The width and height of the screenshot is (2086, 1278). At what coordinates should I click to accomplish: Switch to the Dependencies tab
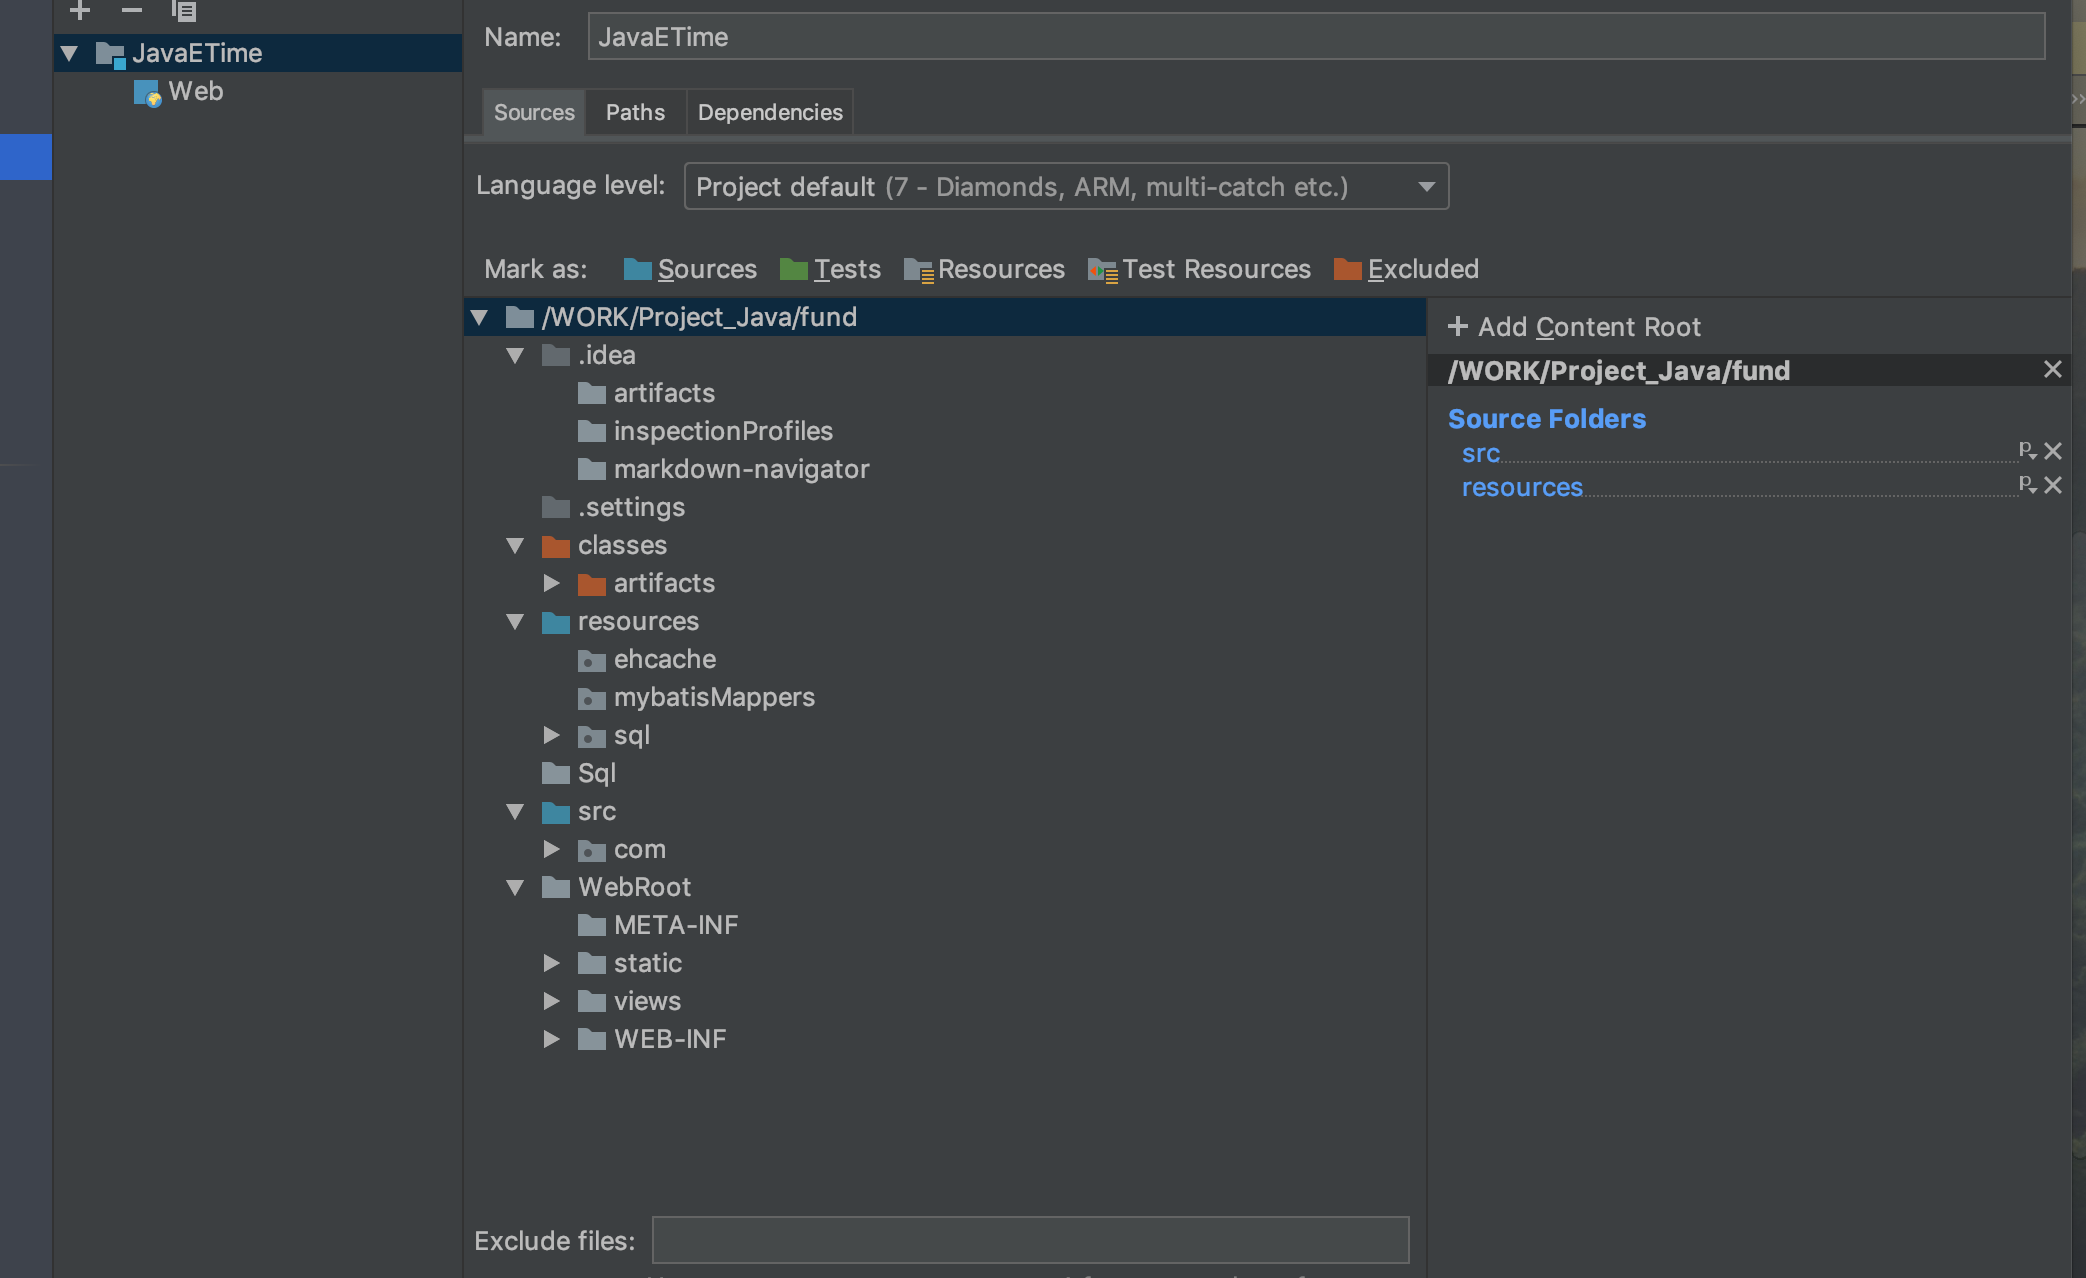[x=770, y=112]
